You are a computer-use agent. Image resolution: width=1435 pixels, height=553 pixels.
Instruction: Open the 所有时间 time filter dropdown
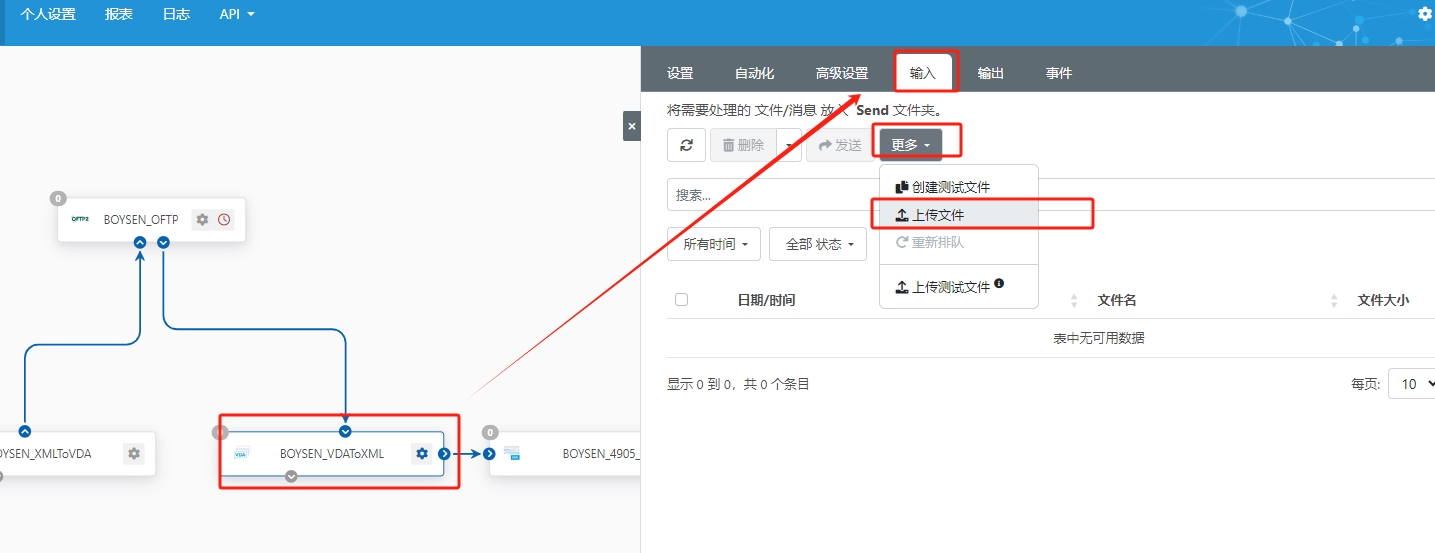tap(714, 244)
